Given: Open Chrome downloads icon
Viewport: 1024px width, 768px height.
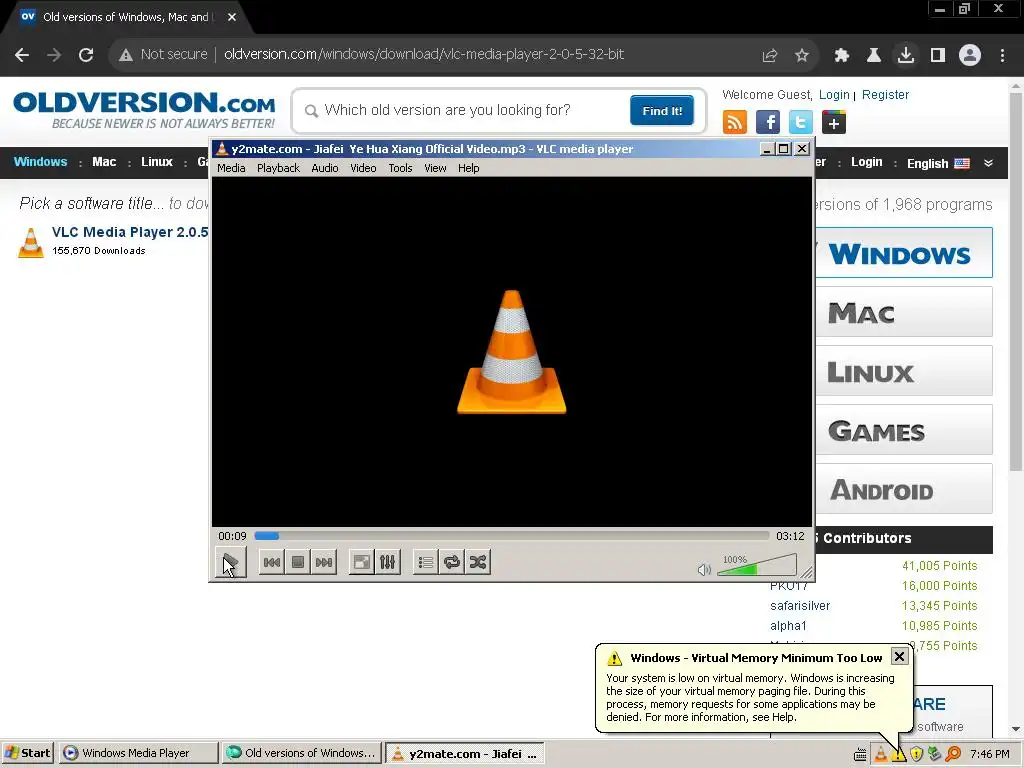Looking at the screenshot, I should click(x=906, y=55).
